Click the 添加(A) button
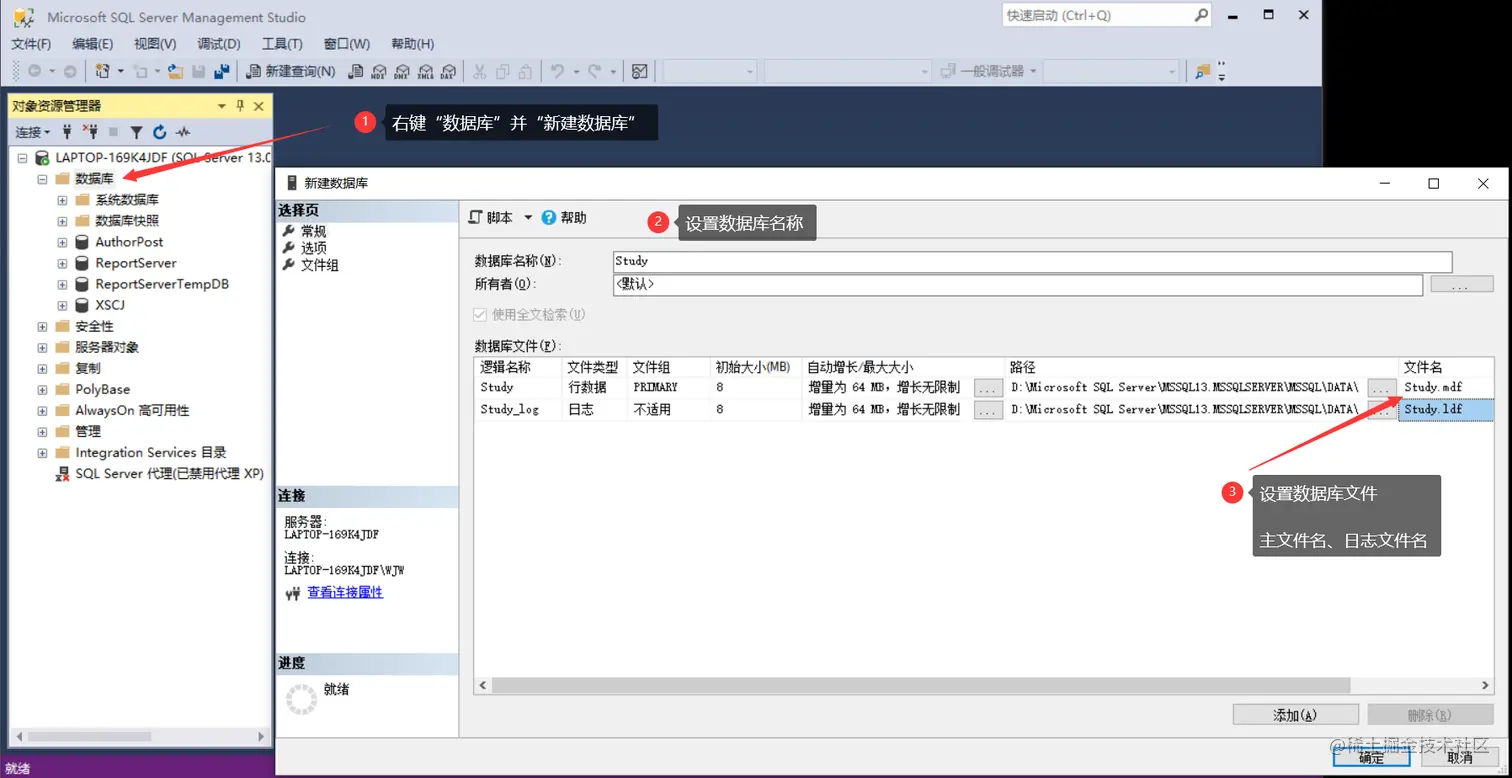 click(x=1295, y=715)
